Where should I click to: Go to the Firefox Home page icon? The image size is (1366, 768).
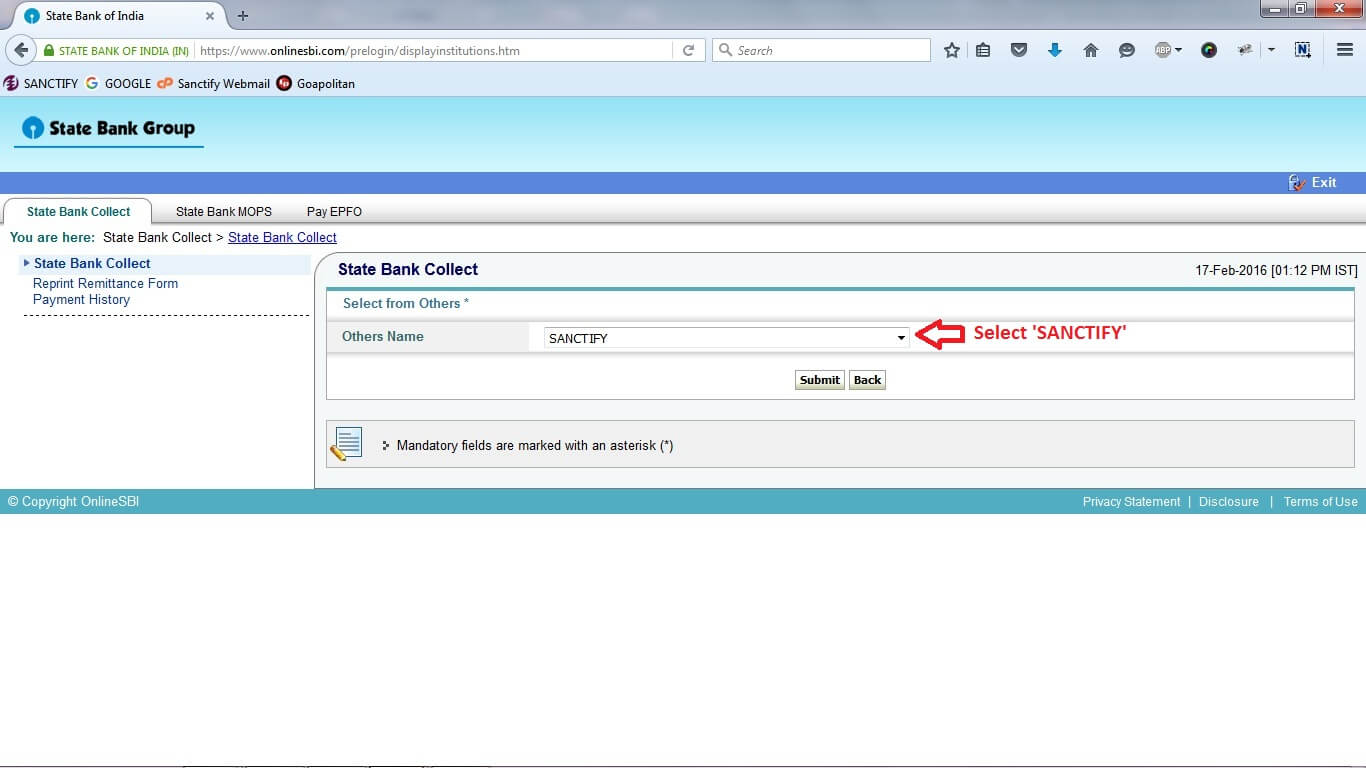point(1091,50)
